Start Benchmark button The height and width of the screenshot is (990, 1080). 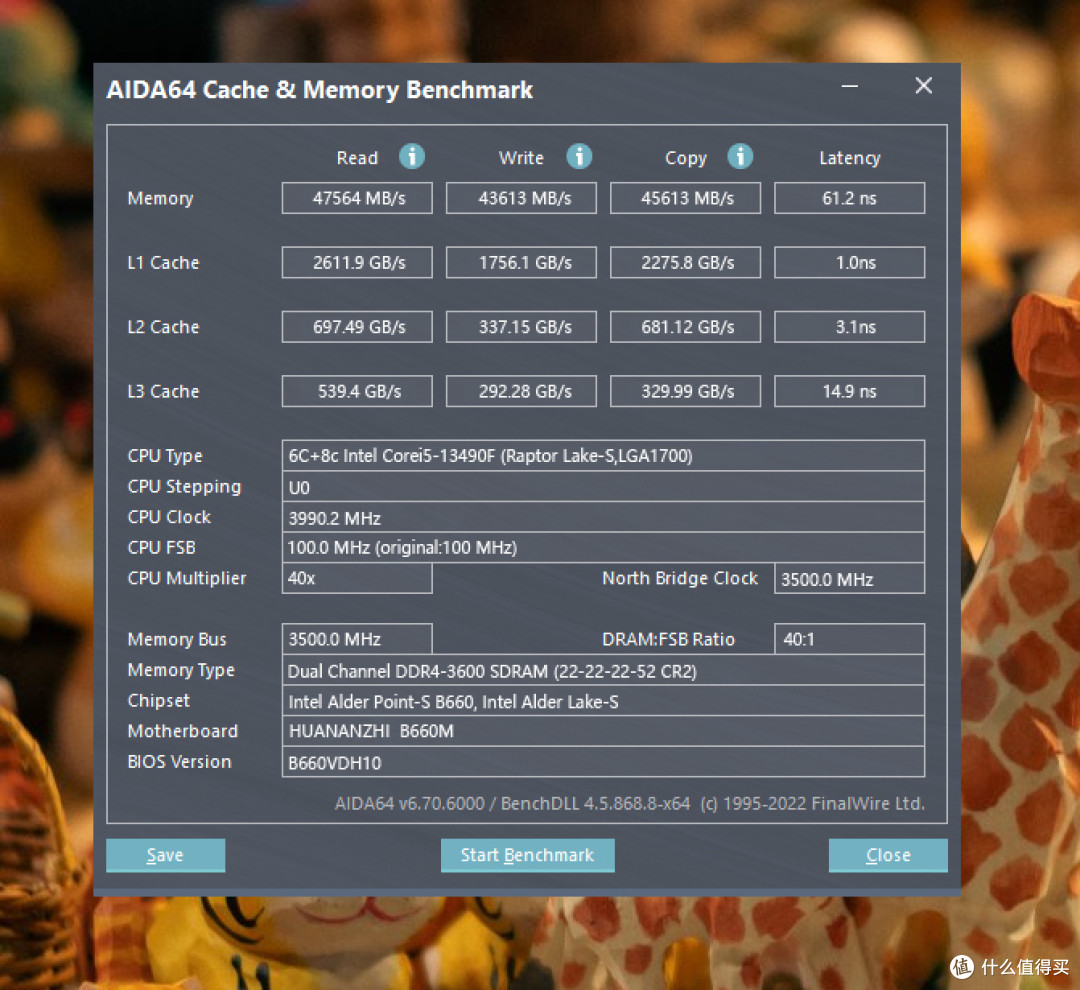[528, 855]
